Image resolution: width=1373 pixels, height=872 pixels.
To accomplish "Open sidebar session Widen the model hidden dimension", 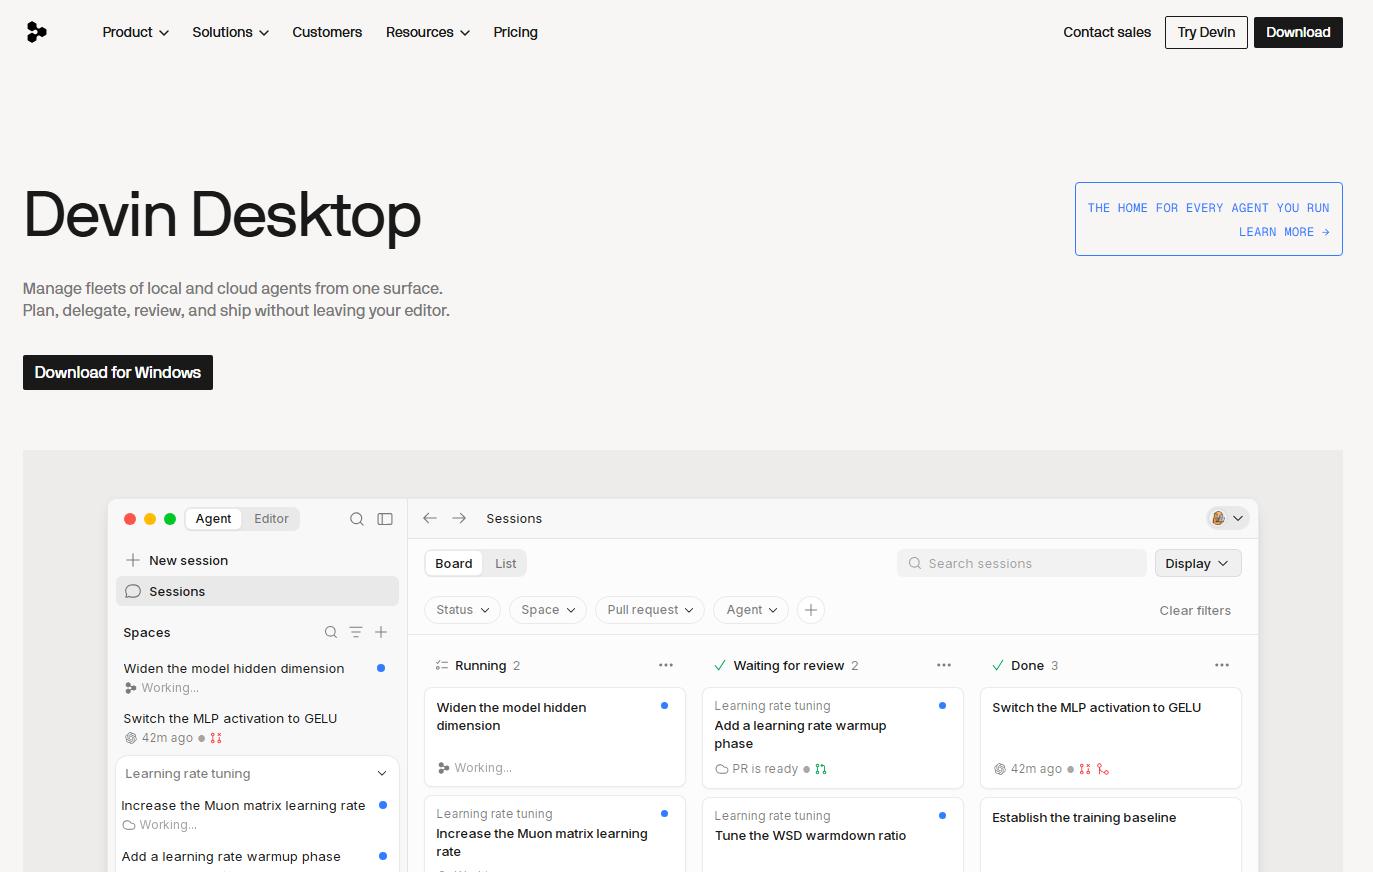I will click(x=257, y=677).
